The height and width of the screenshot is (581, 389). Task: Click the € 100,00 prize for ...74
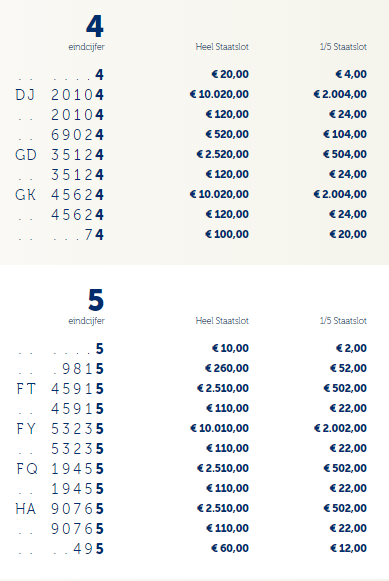click(x=227, y=235)
